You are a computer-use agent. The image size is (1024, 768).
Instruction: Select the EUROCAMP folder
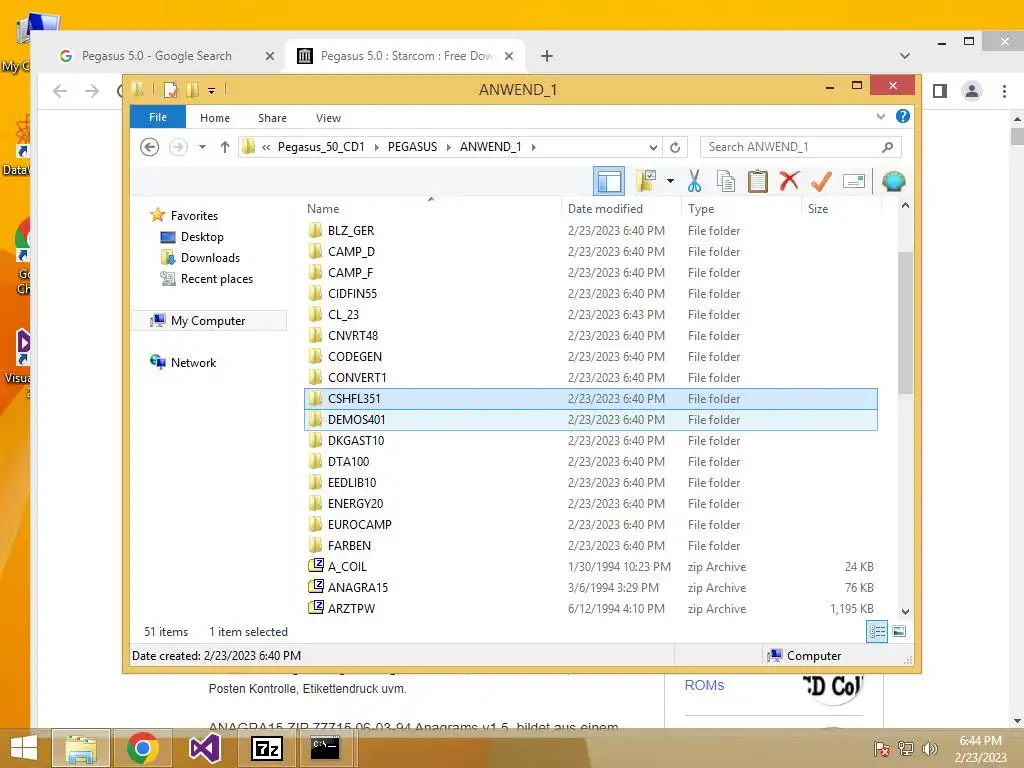[591, 524]
